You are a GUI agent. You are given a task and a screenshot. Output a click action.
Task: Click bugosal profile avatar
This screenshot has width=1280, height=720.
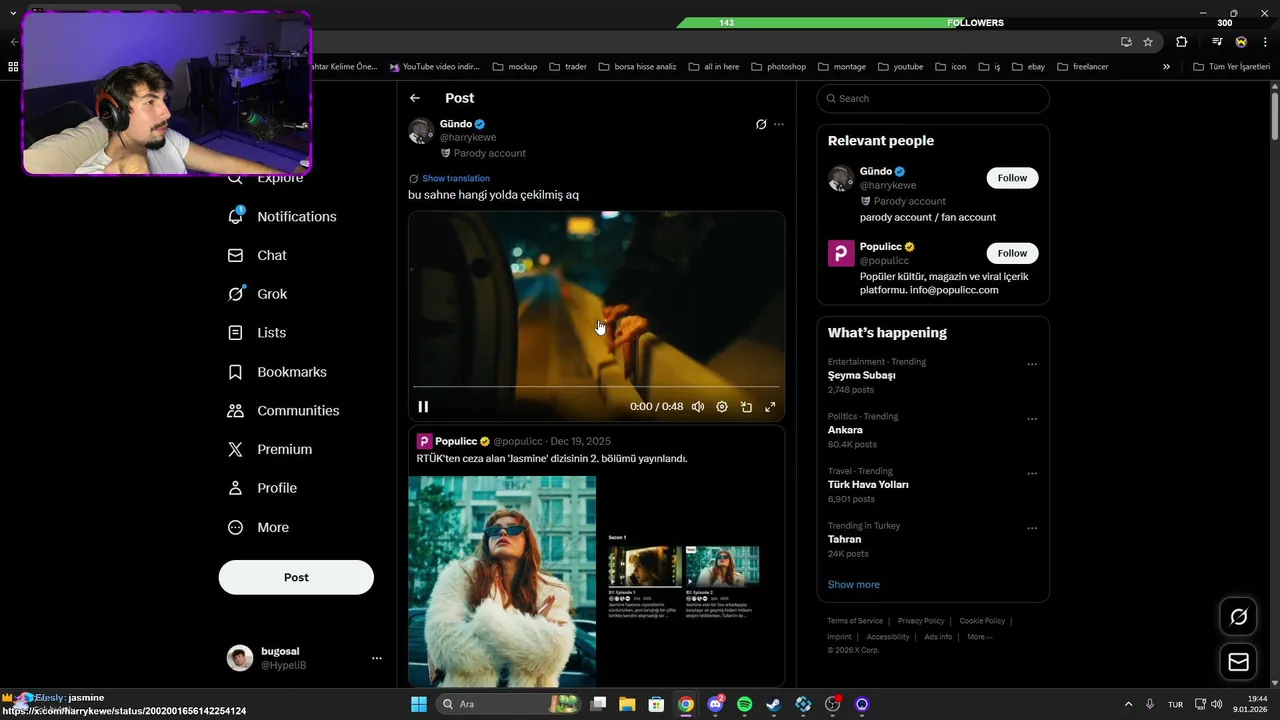point(240,658)
